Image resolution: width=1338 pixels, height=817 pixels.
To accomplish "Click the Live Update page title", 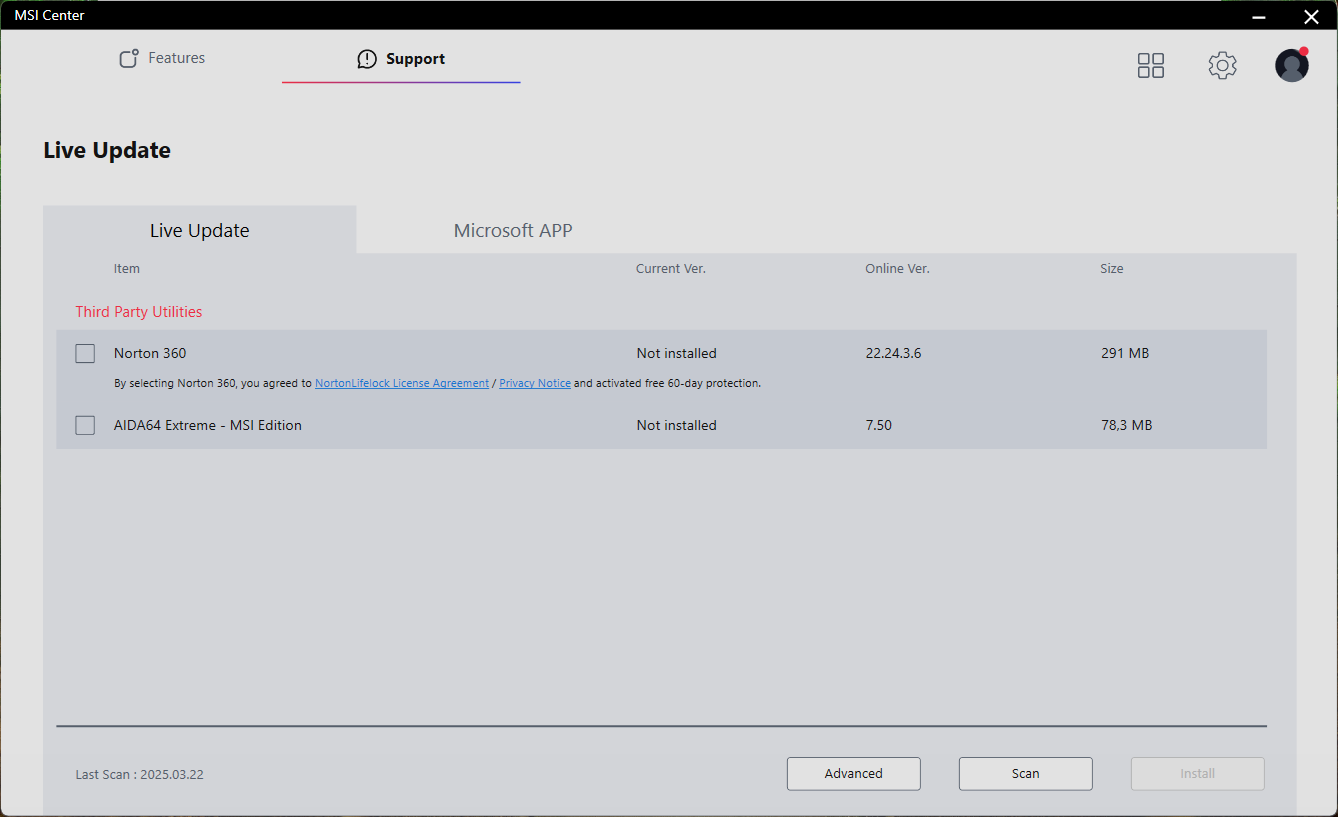I will (107, 150).
